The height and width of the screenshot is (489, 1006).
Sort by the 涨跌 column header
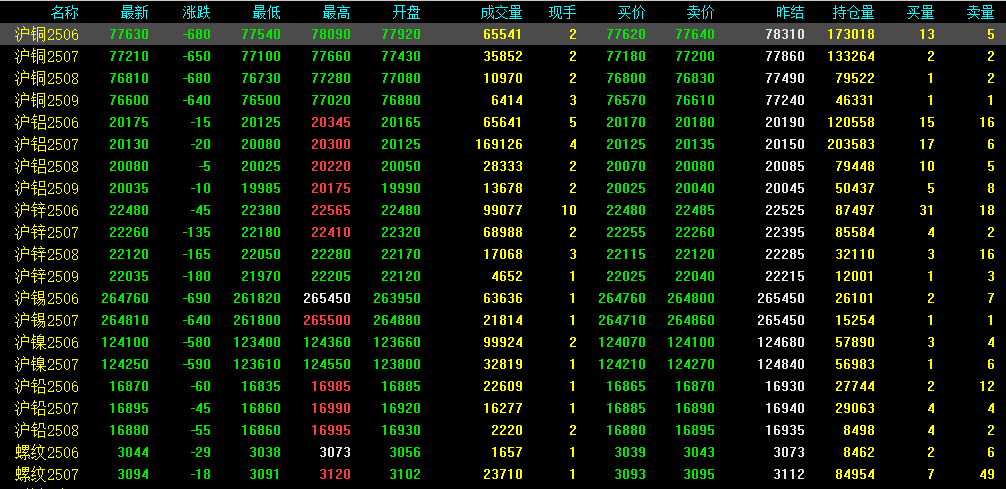coord(196,12)
